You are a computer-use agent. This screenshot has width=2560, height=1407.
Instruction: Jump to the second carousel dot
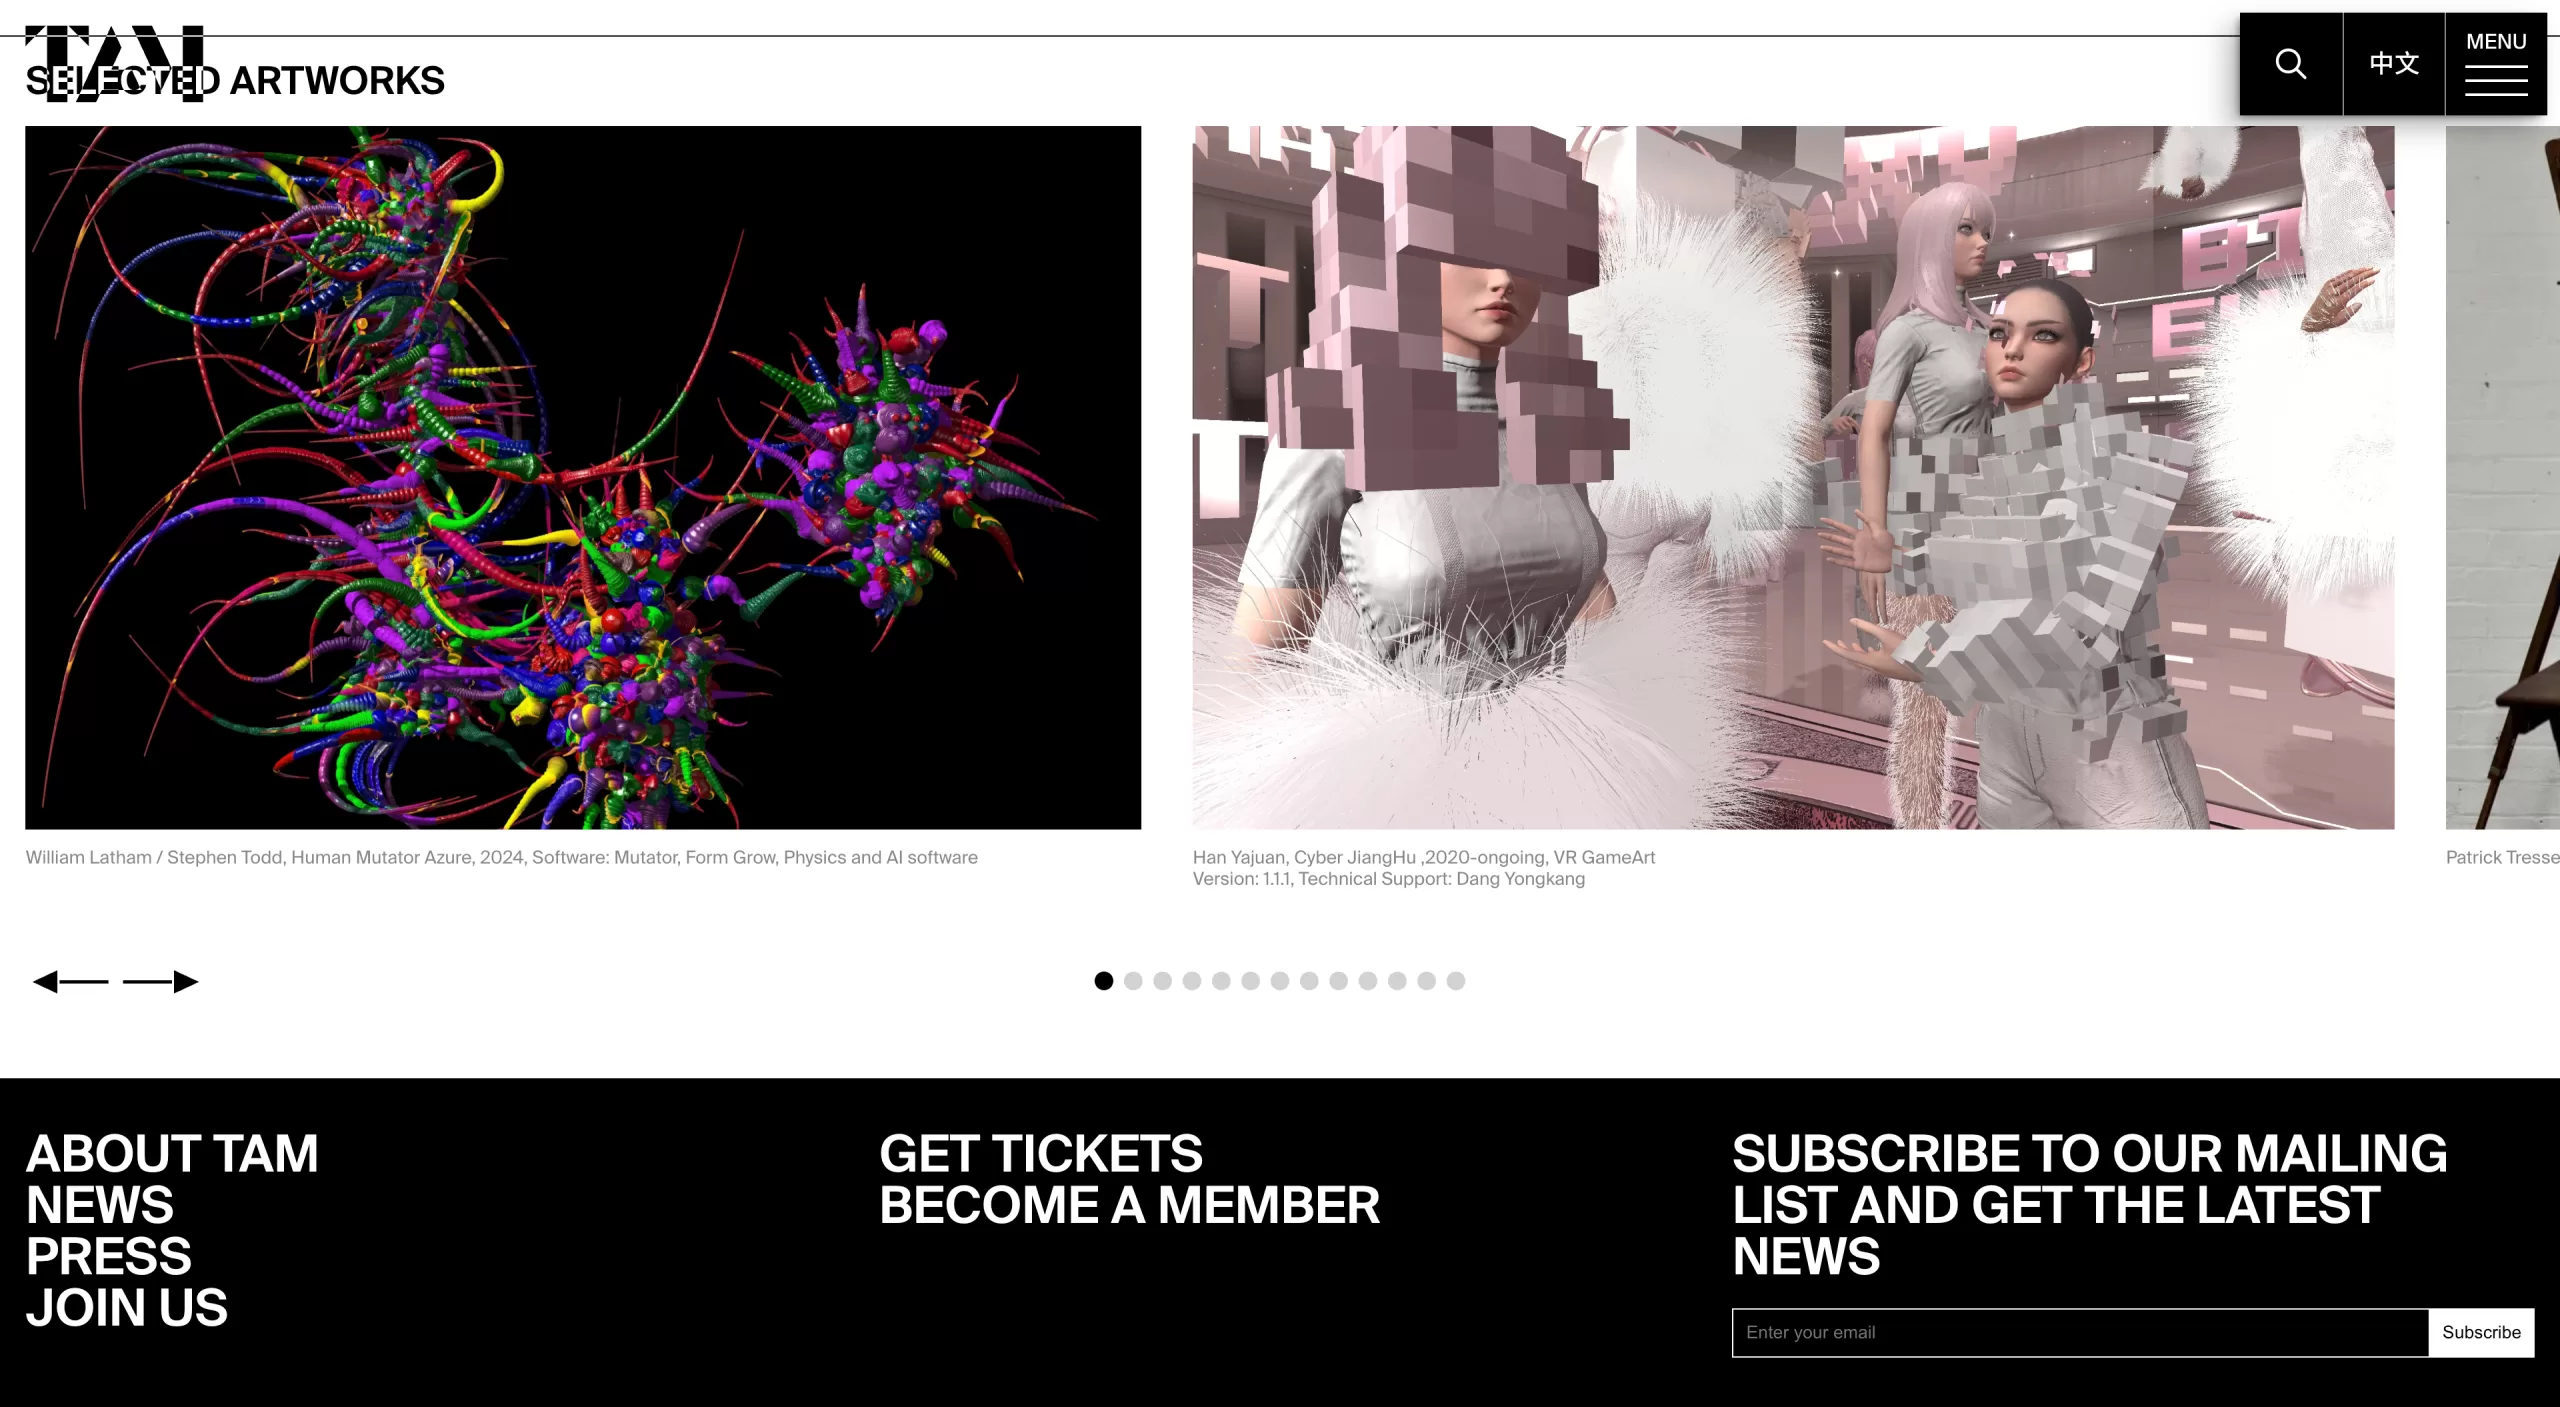click(x=1133, y=981)
